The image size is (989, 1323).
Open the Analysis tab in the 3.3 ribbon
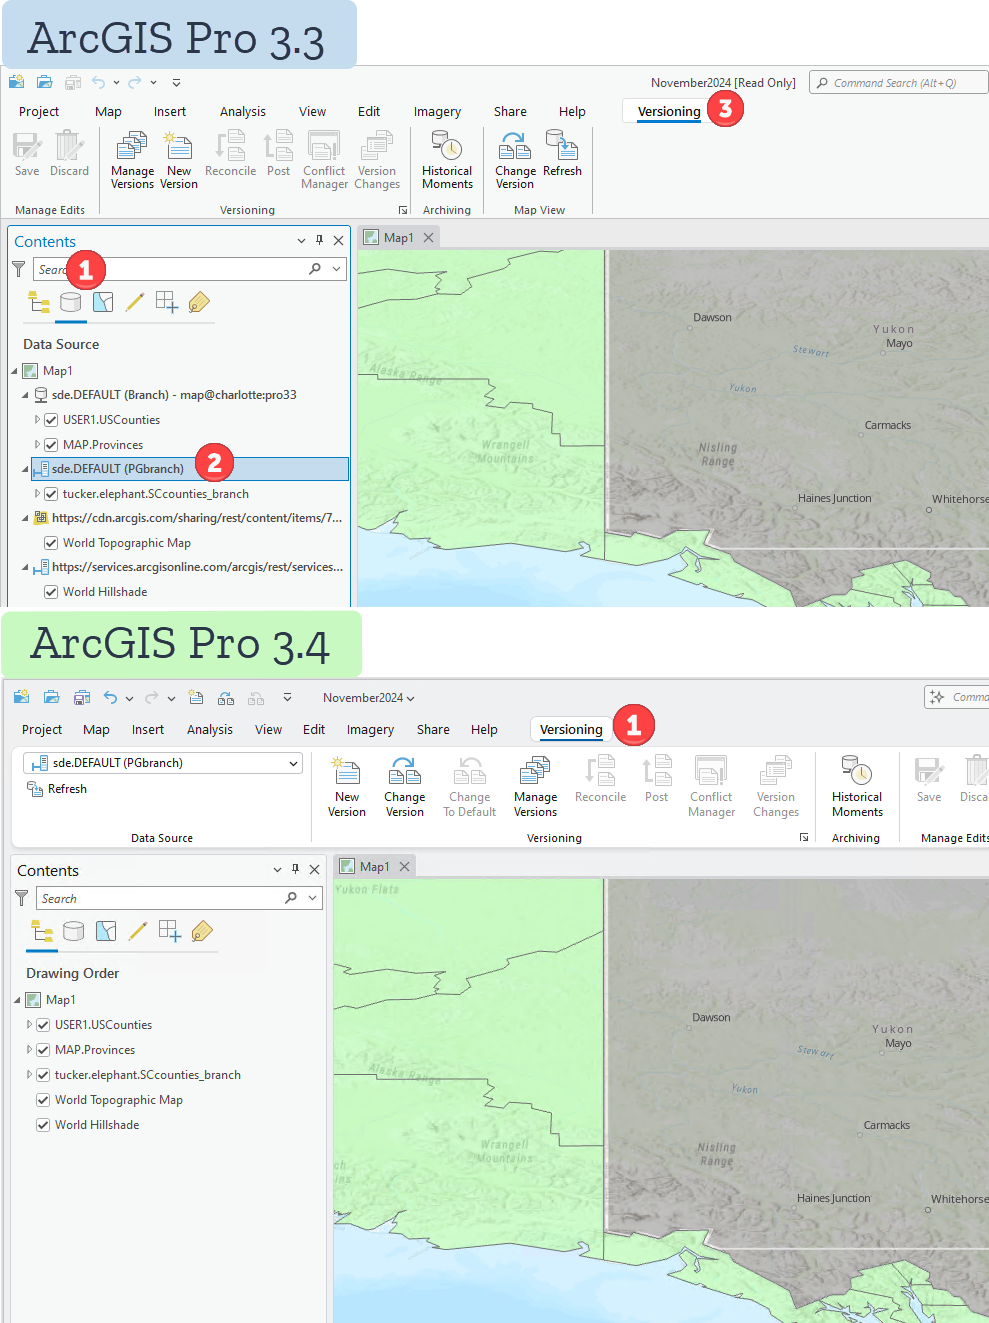click(243, 112)
